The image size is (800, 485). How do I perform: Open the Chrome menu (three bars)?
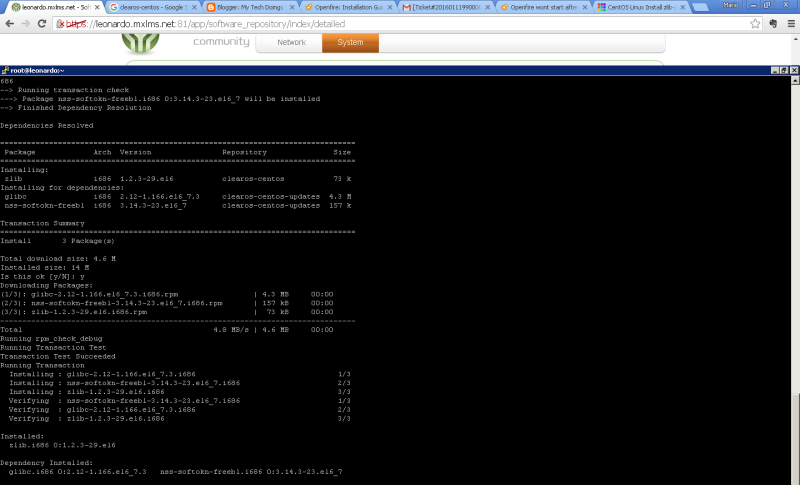click(x=791, y=23)
